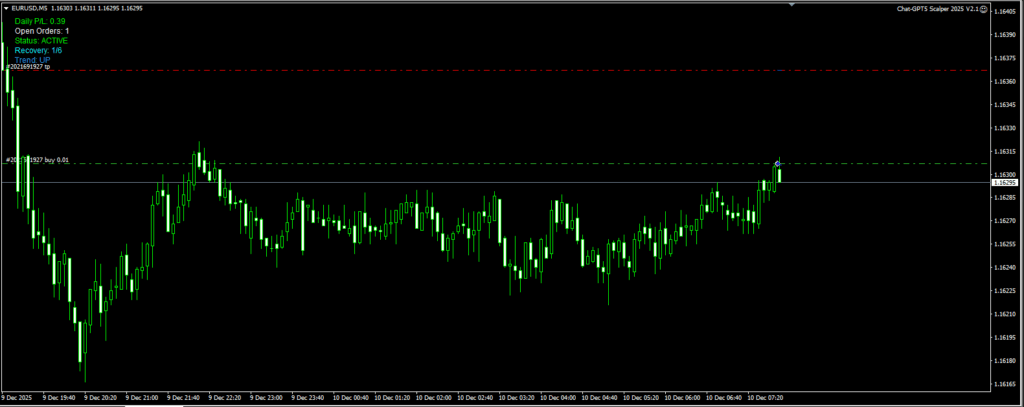Click the 10 Dec 02:00 time axis label
The width and height of the screenshot is (1024, 407).
click(436, 397)
